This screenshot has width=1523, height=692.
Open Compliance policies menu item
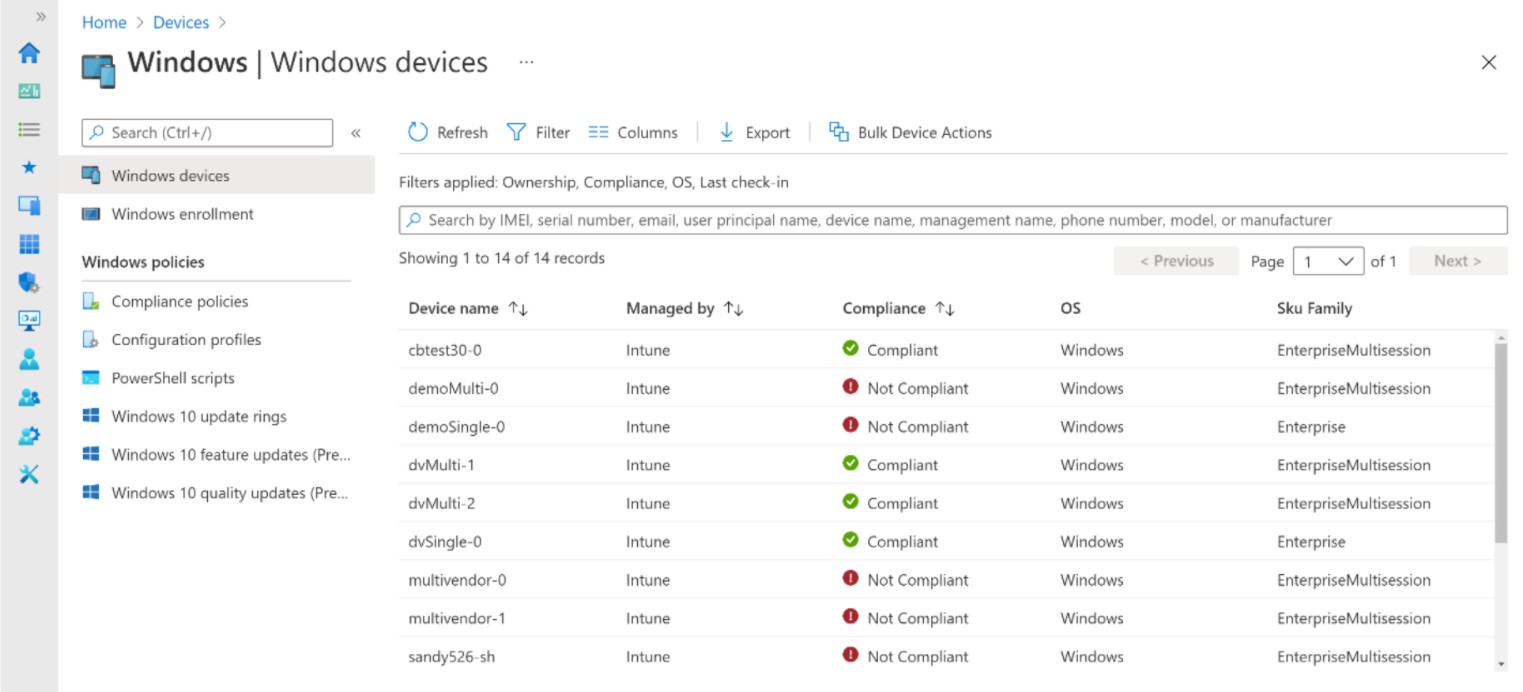179,301
